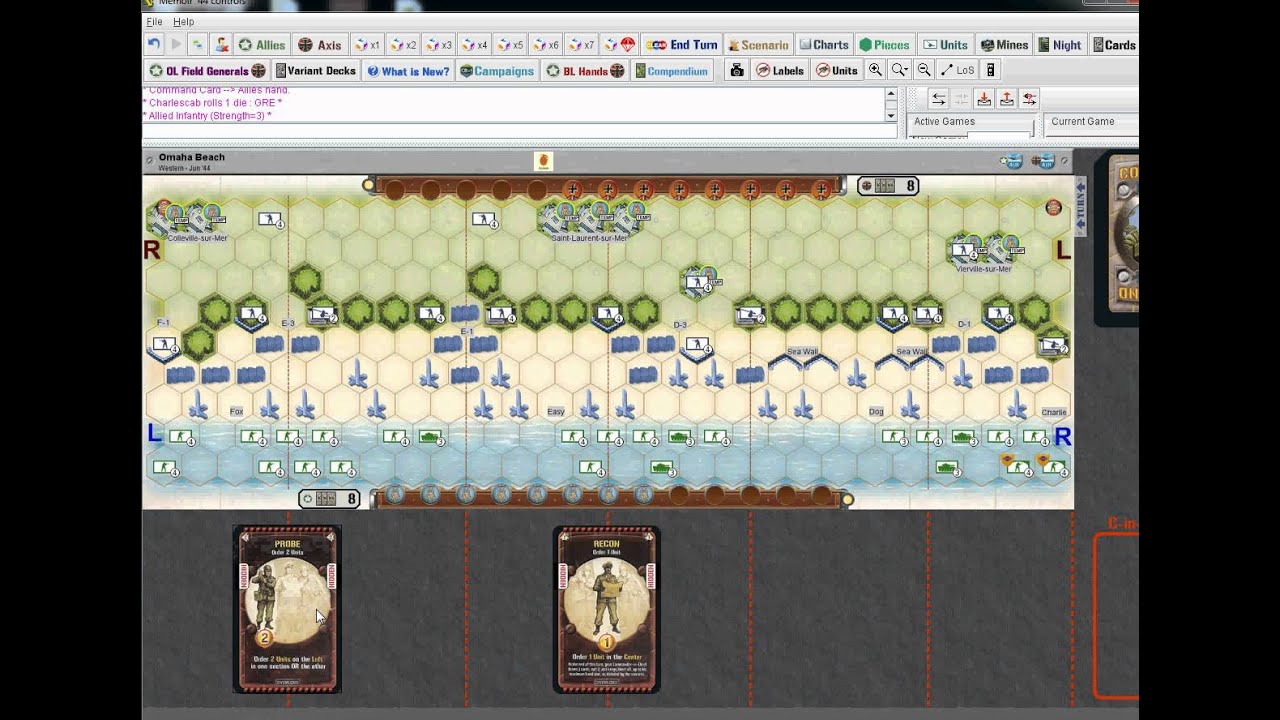Select the Allies side button
Image resolution: width=1280 pixels, height=720 pixels.
click(262, 45)
